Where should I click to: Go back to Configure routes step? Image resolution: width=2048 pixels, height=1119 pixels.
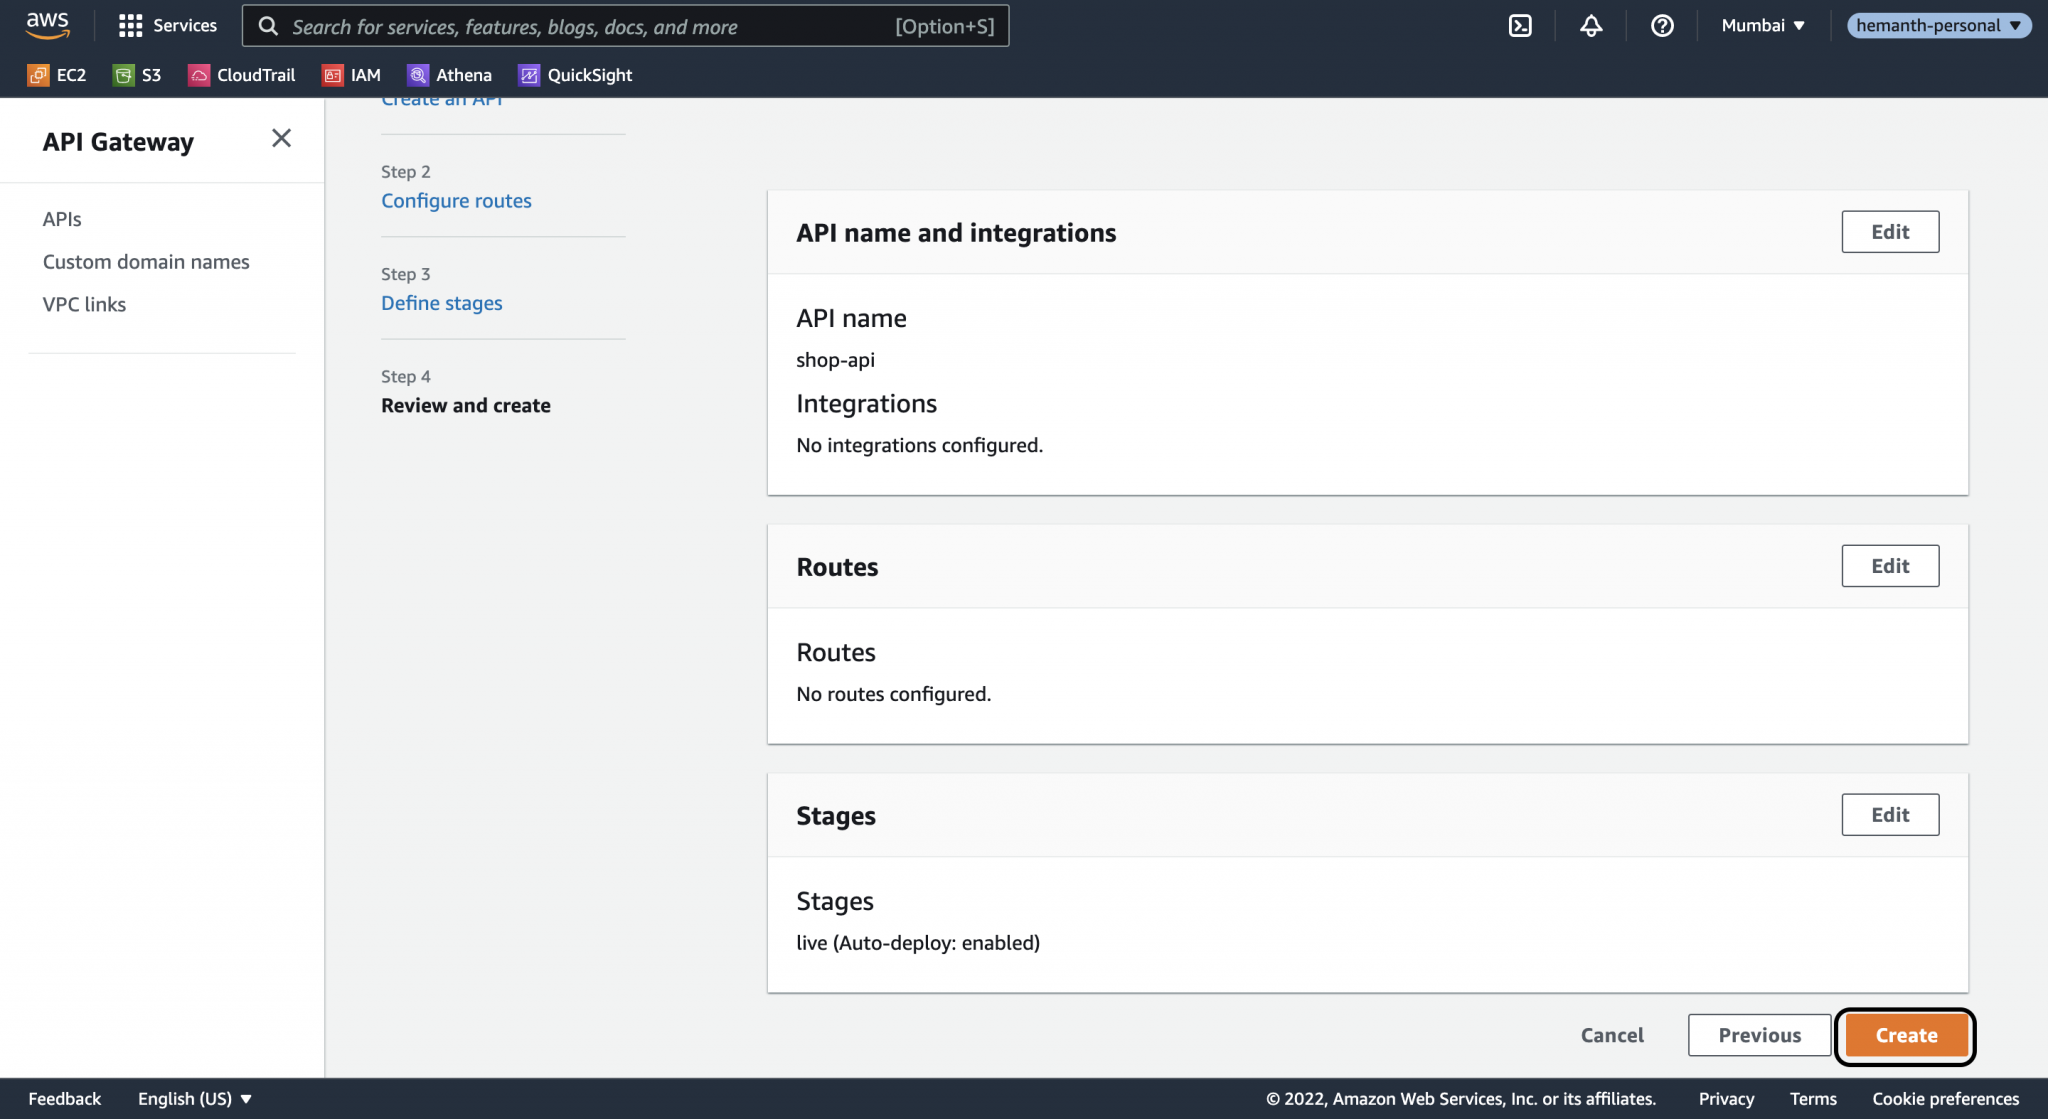click(x=456, y=200)
